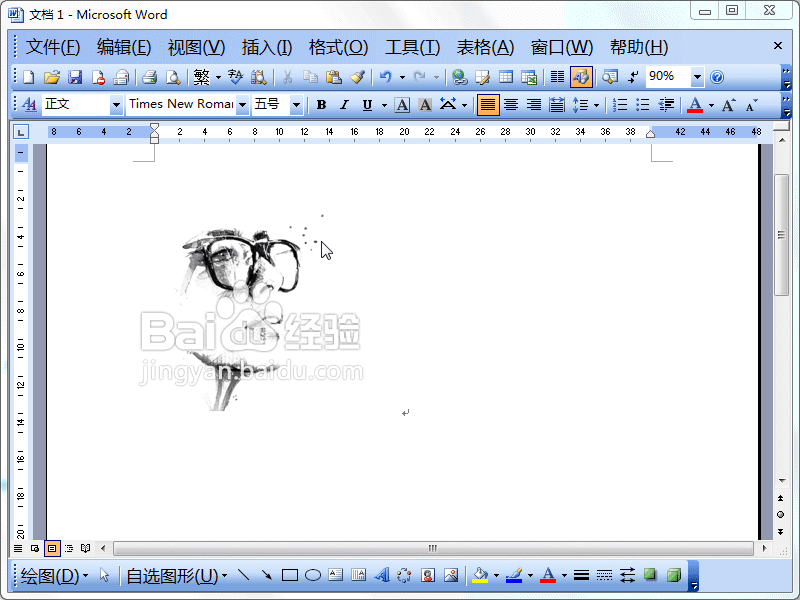Open the 绘图(D) Draw menu

[55, 576]
